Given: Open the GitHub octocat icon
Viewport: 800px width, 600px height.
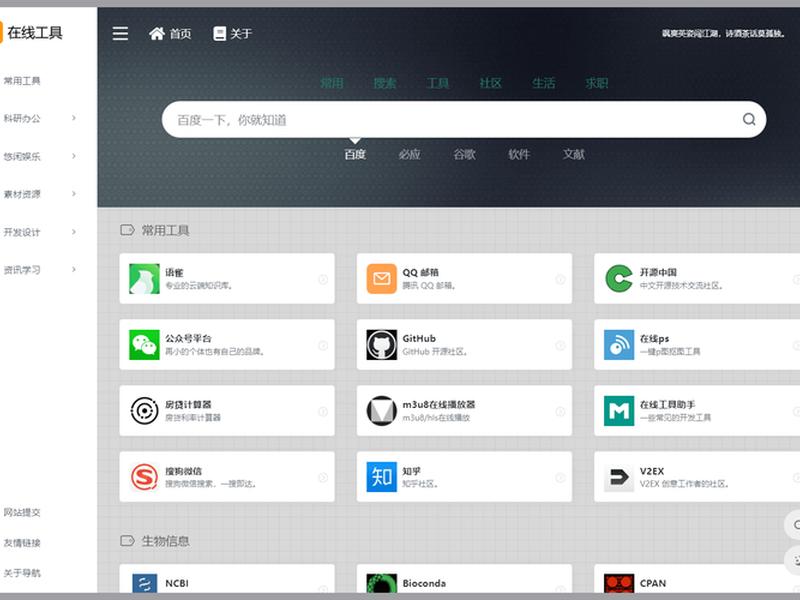Looking at the screenshot, I should pyautogui.click(x=382, y=345).
